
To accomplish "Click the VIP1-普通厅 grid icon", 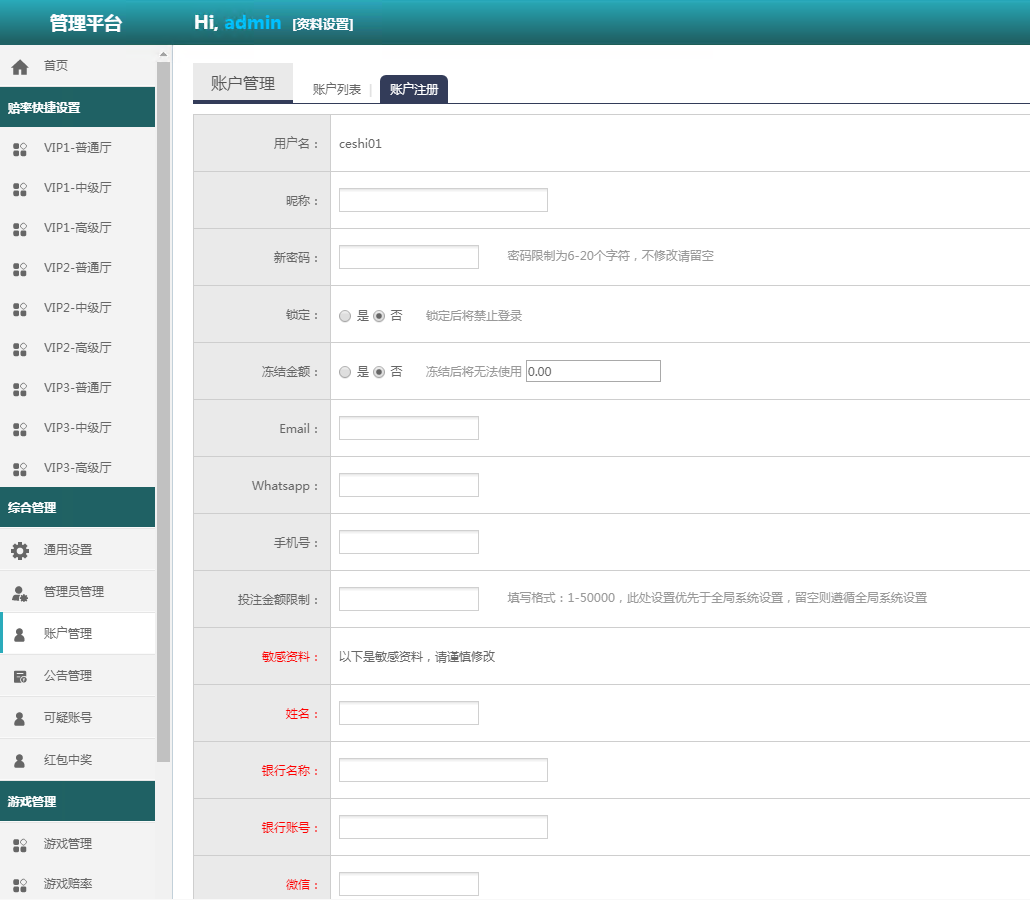I will pyautogui.click(x=19, y=149).
